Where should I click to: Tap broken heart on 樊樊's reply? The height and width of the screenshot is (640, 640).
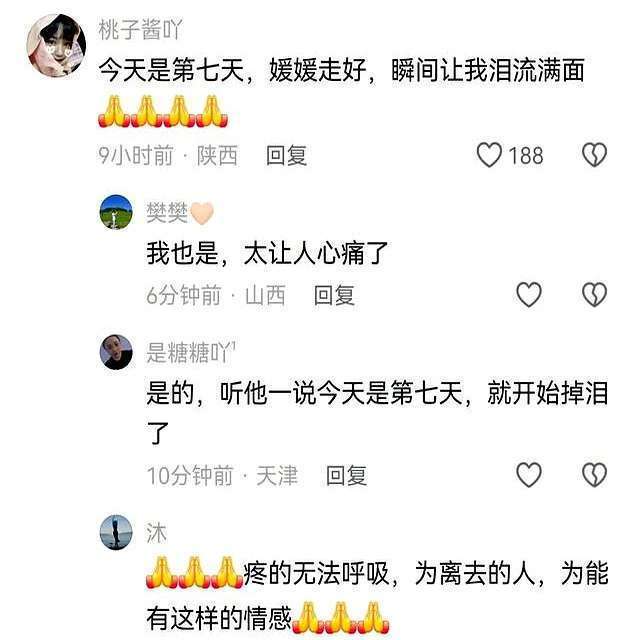click(594, 295)
